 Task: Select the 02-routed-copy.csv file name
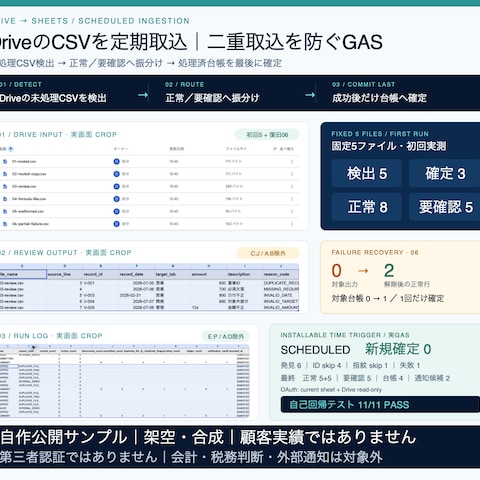(x=29, y=174)
